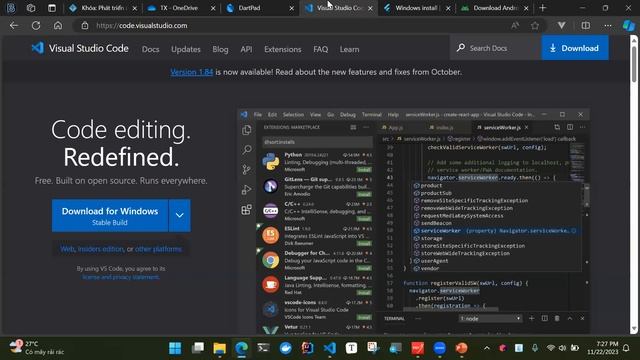Close the Windows install tab
The width and height of the screenshot is (640, 360).
tap(448, 8)
